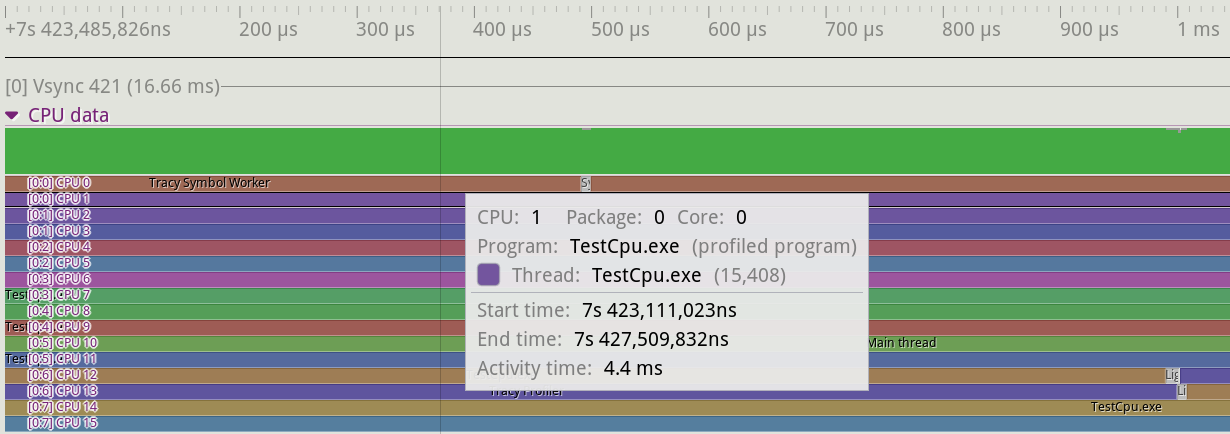
Task: Select the CPU 12 row label
Action: point(62,375)
